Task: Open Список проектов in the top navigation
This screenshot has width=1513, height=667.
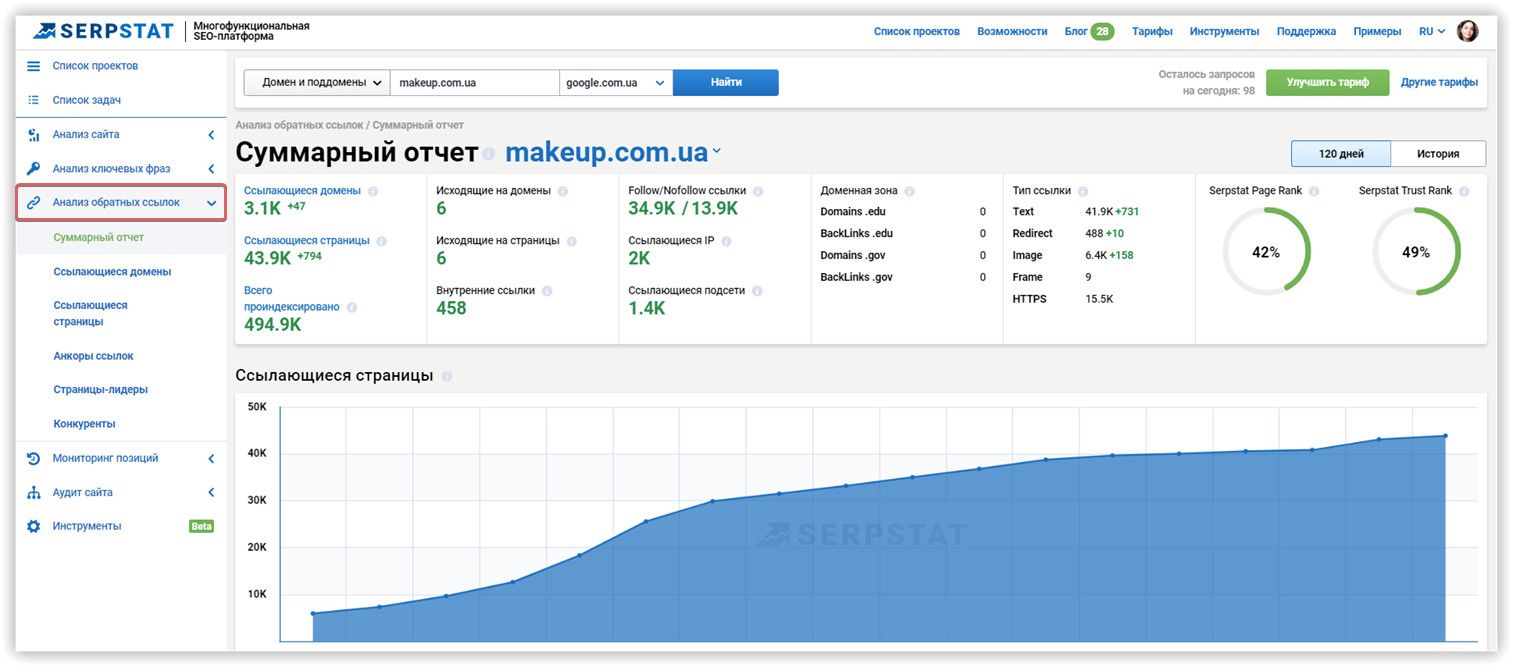Action: coord(917,31)
